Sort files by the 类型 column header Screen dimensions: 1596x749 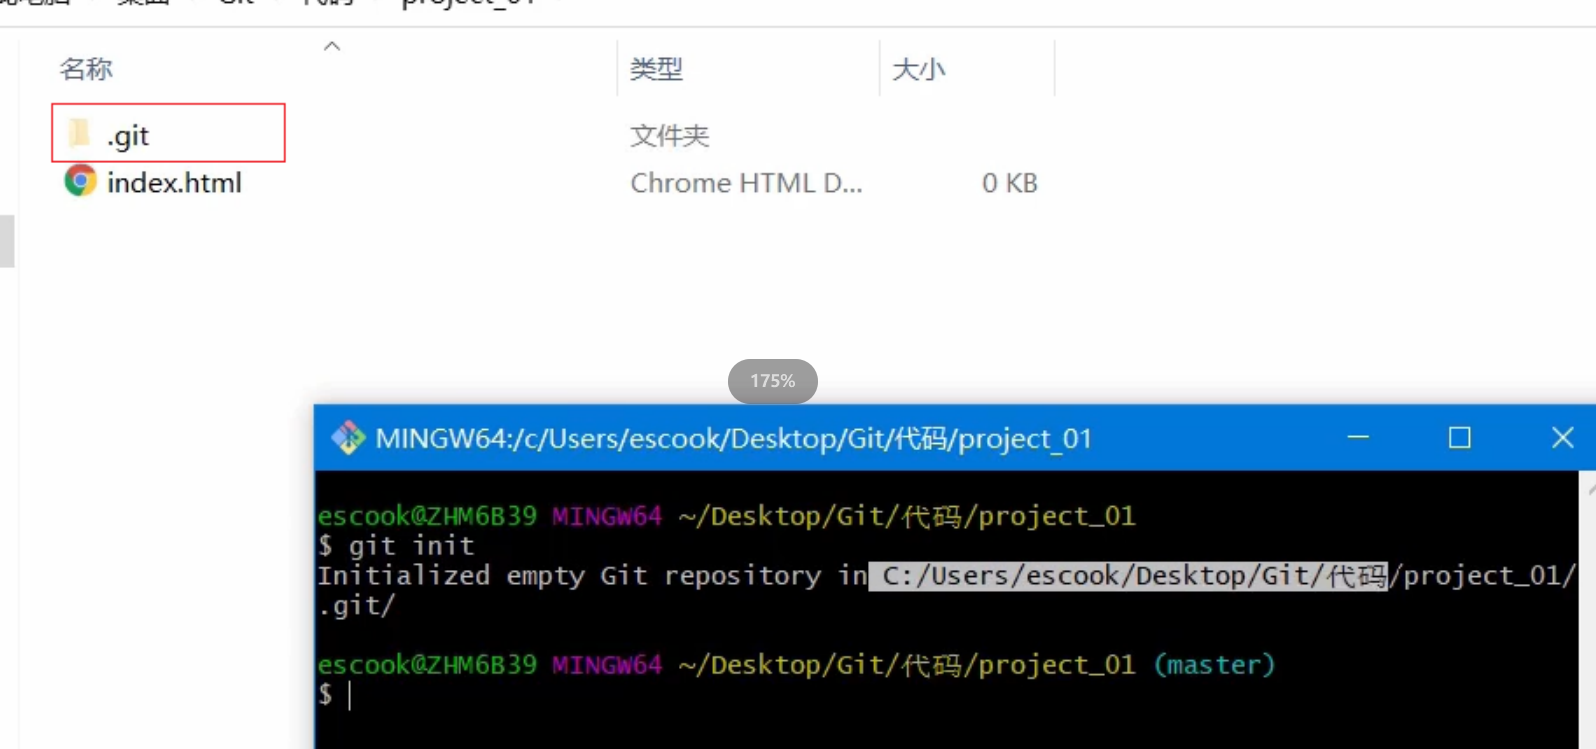tap(656, 69)
